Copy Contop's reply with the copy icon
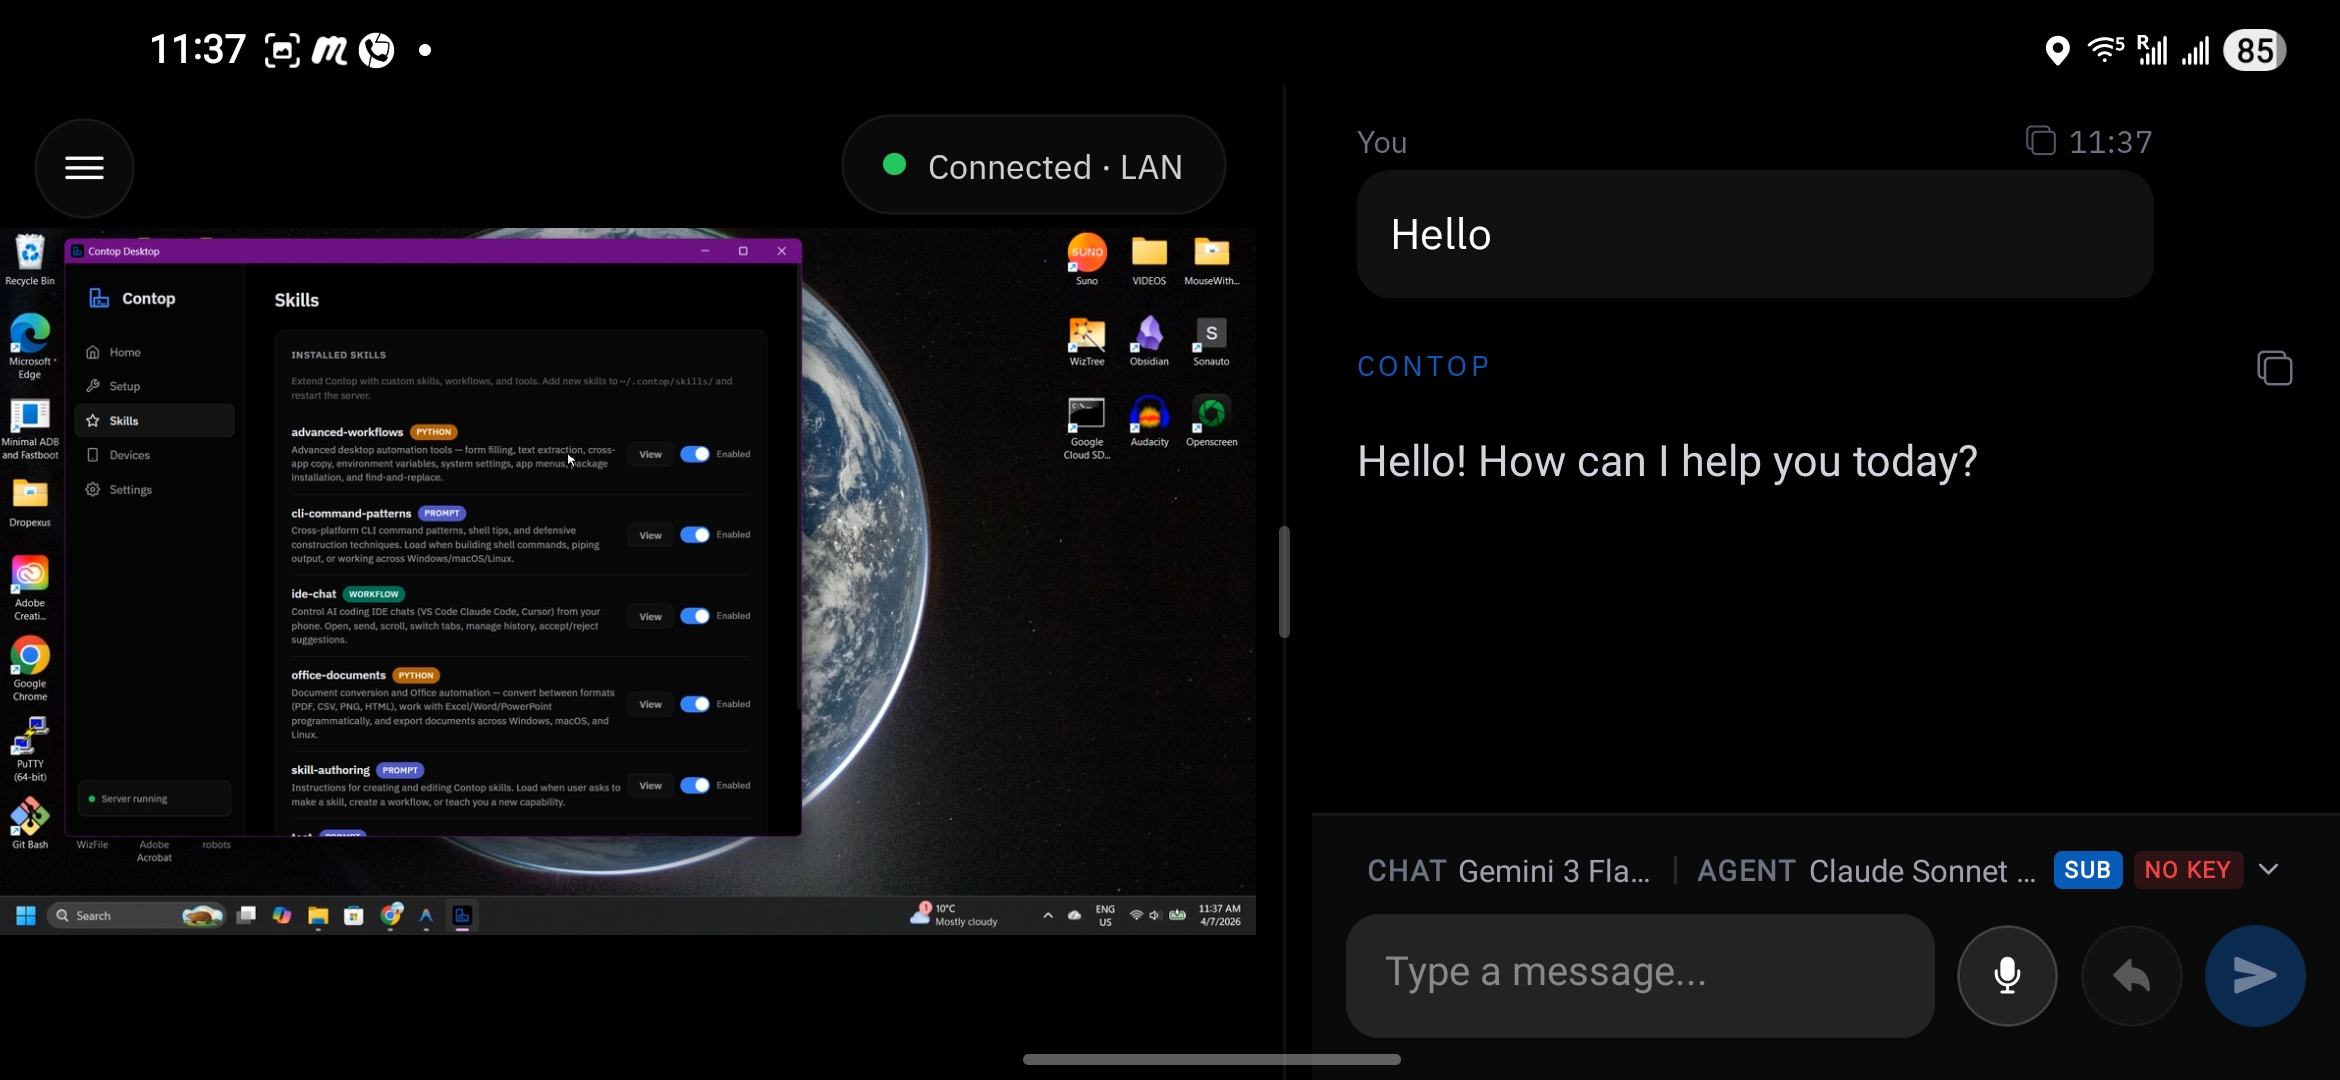This screenshot has width=2340, height=1080. click(2276, 367)
